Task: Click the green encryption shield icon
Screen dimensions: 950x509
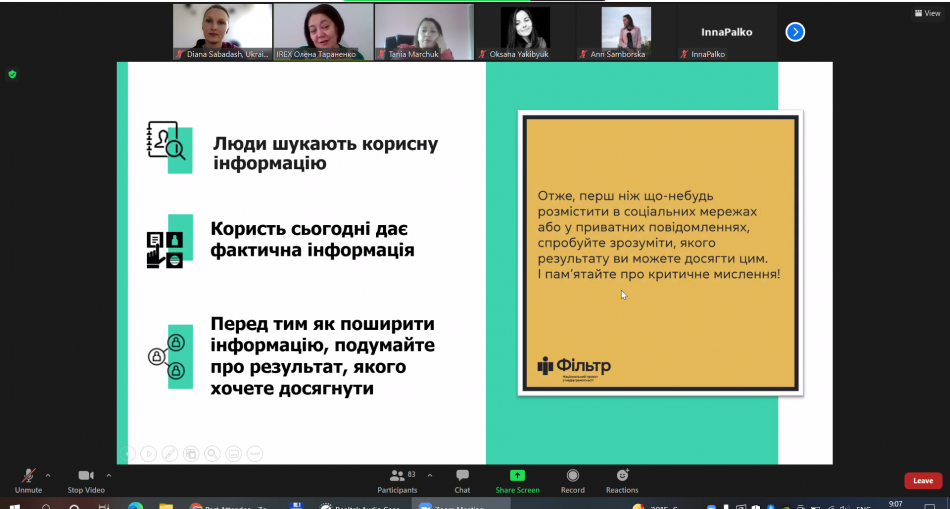Action: tap(12, 74)
